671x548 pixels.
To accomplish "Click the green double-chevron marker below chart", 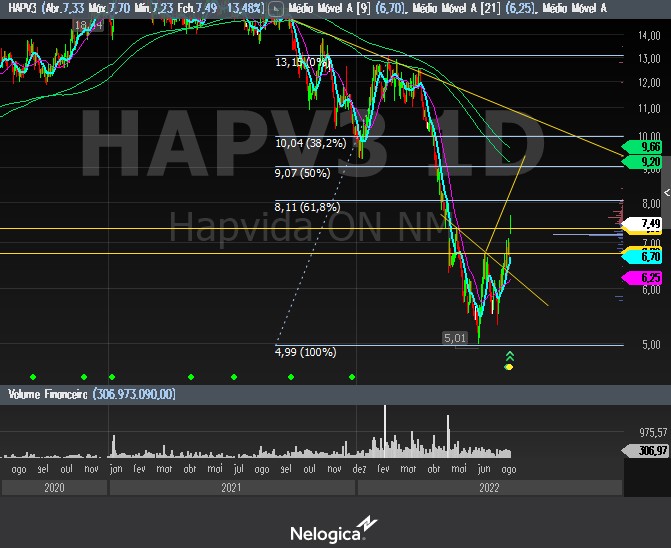I will click(x=509, y=355).
